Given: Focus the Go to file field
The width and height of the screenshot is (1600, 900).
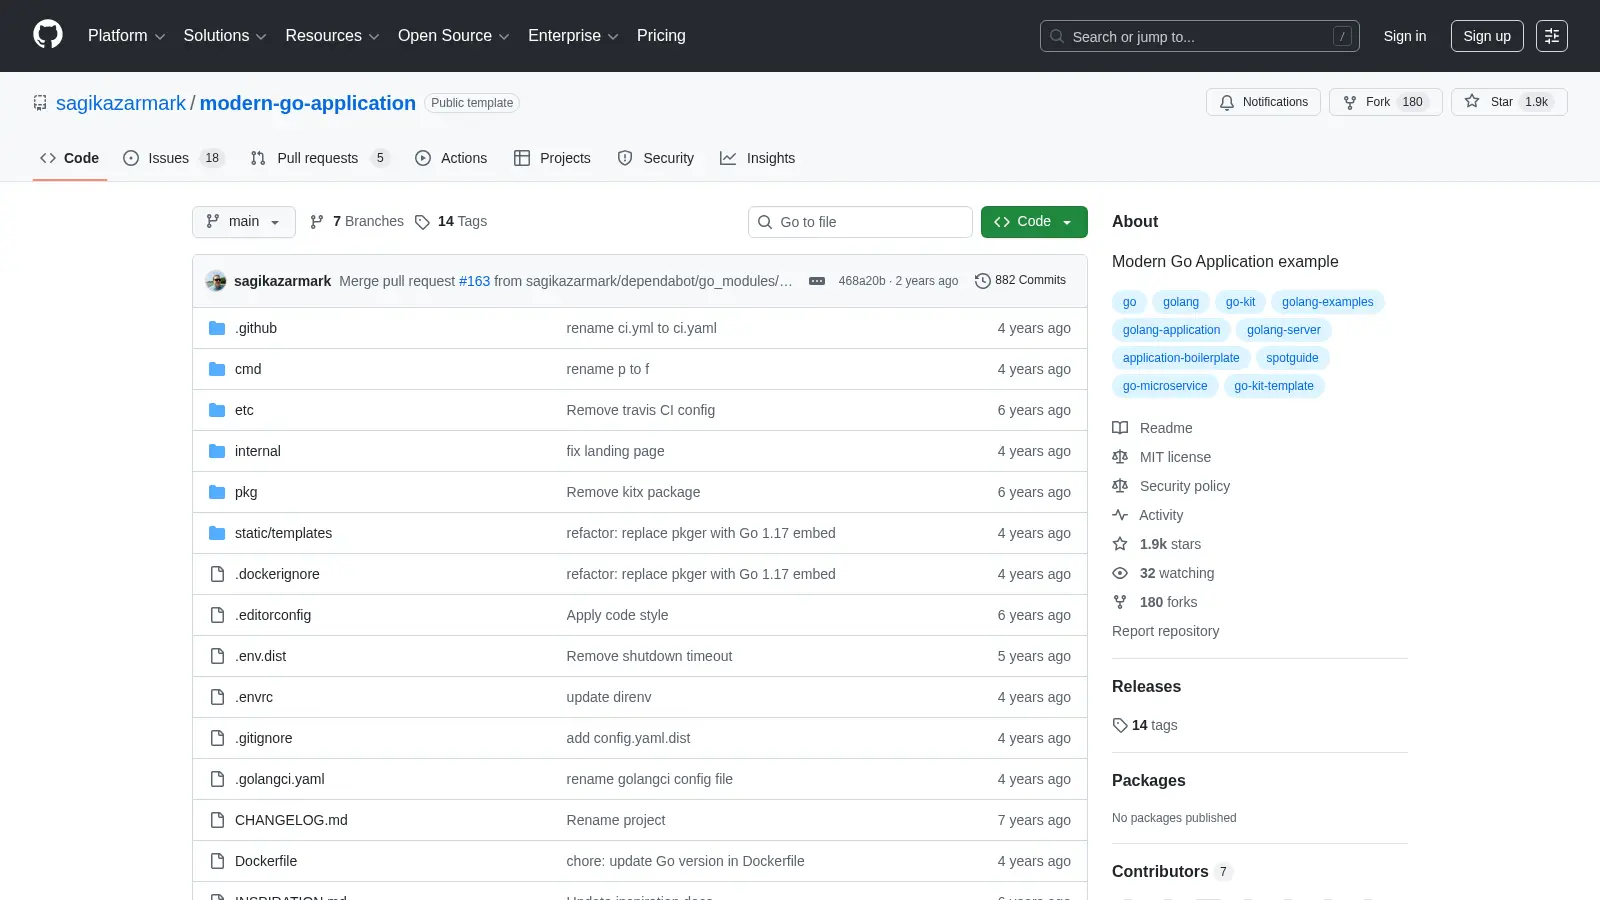Looking at the screenshot, I should click(860, 222).
